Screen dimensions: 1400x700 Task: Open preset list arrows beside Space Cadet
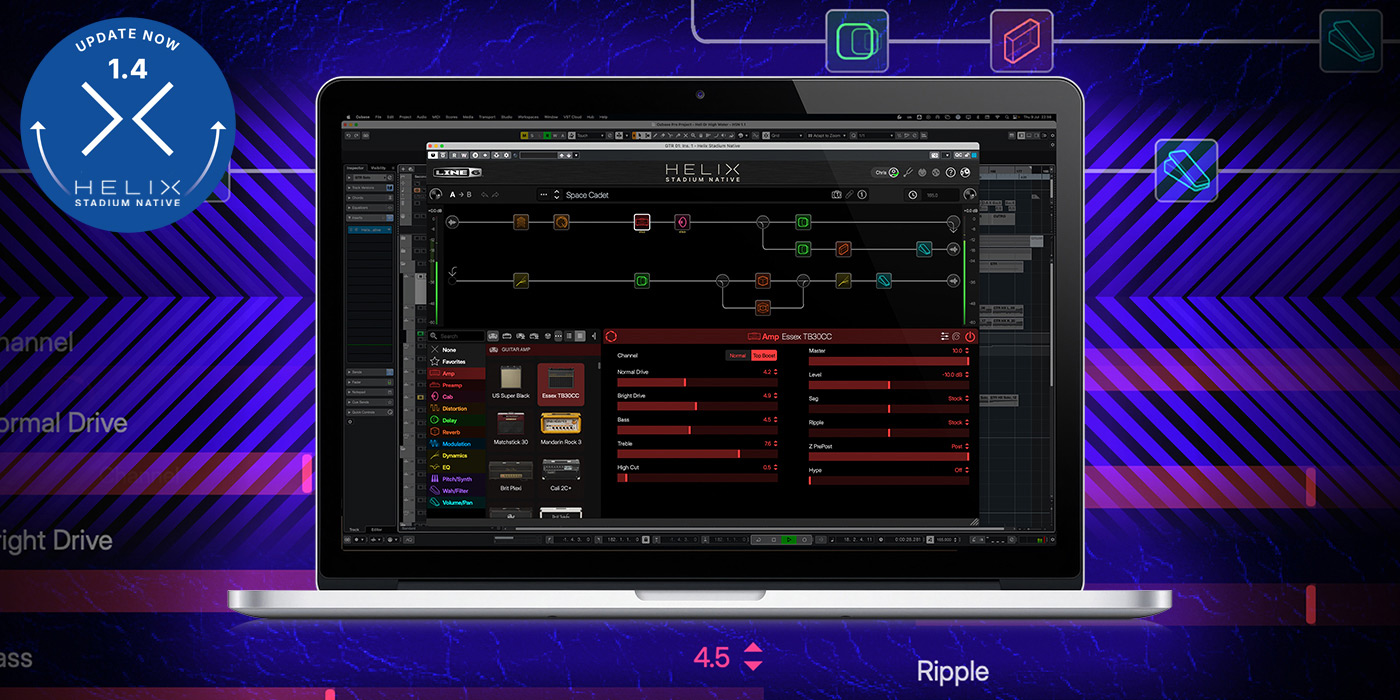pos(557,195)
